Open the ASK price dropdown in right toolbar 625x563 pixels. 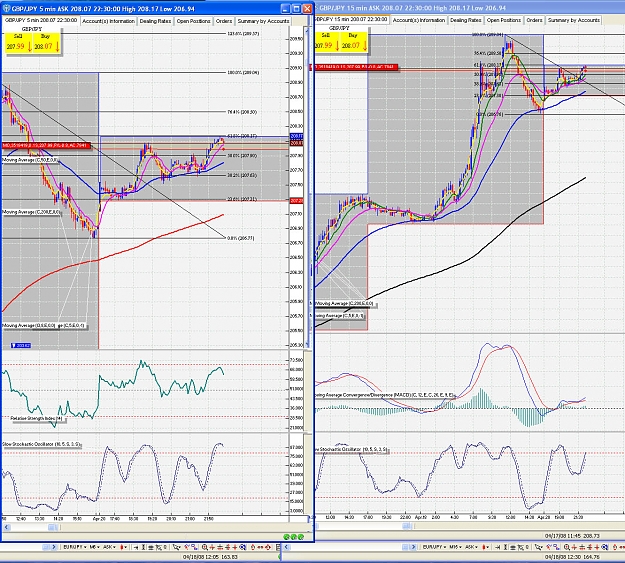click(472, 547)
